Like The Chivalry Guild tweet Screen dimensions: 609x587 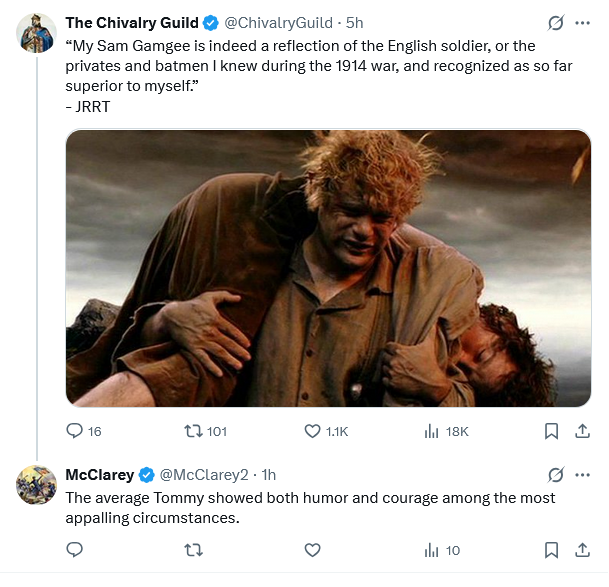coord(312,431)
